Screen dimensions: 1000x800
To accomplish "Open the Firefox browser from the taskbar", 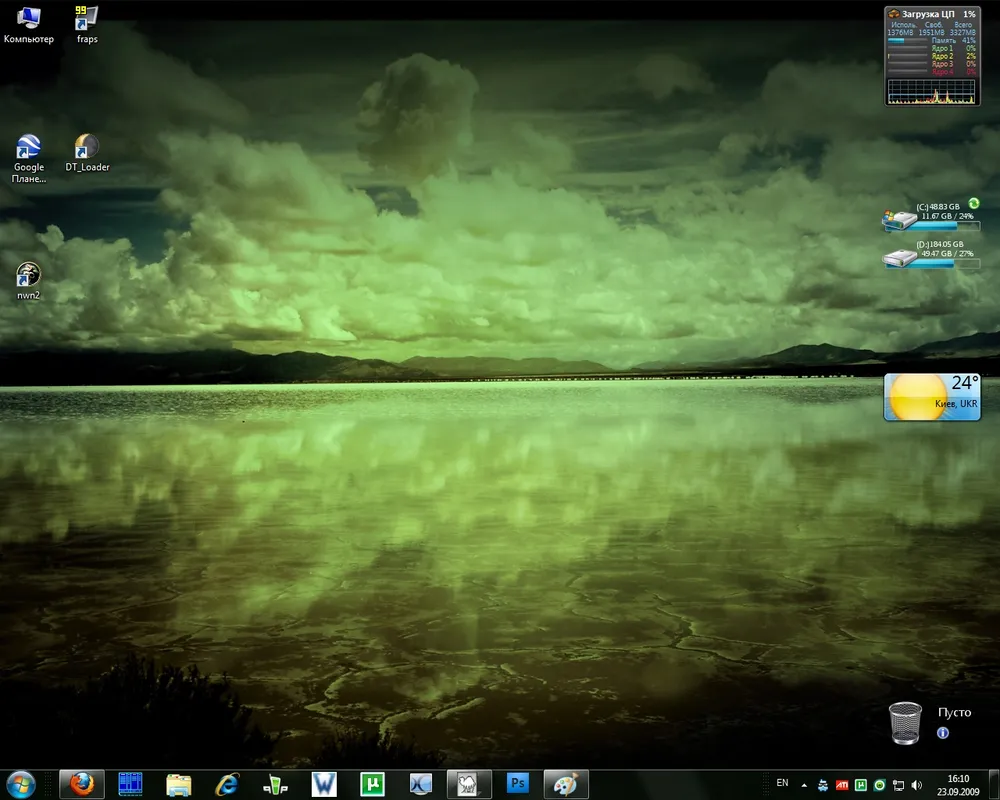I will (x=81, y=784).
